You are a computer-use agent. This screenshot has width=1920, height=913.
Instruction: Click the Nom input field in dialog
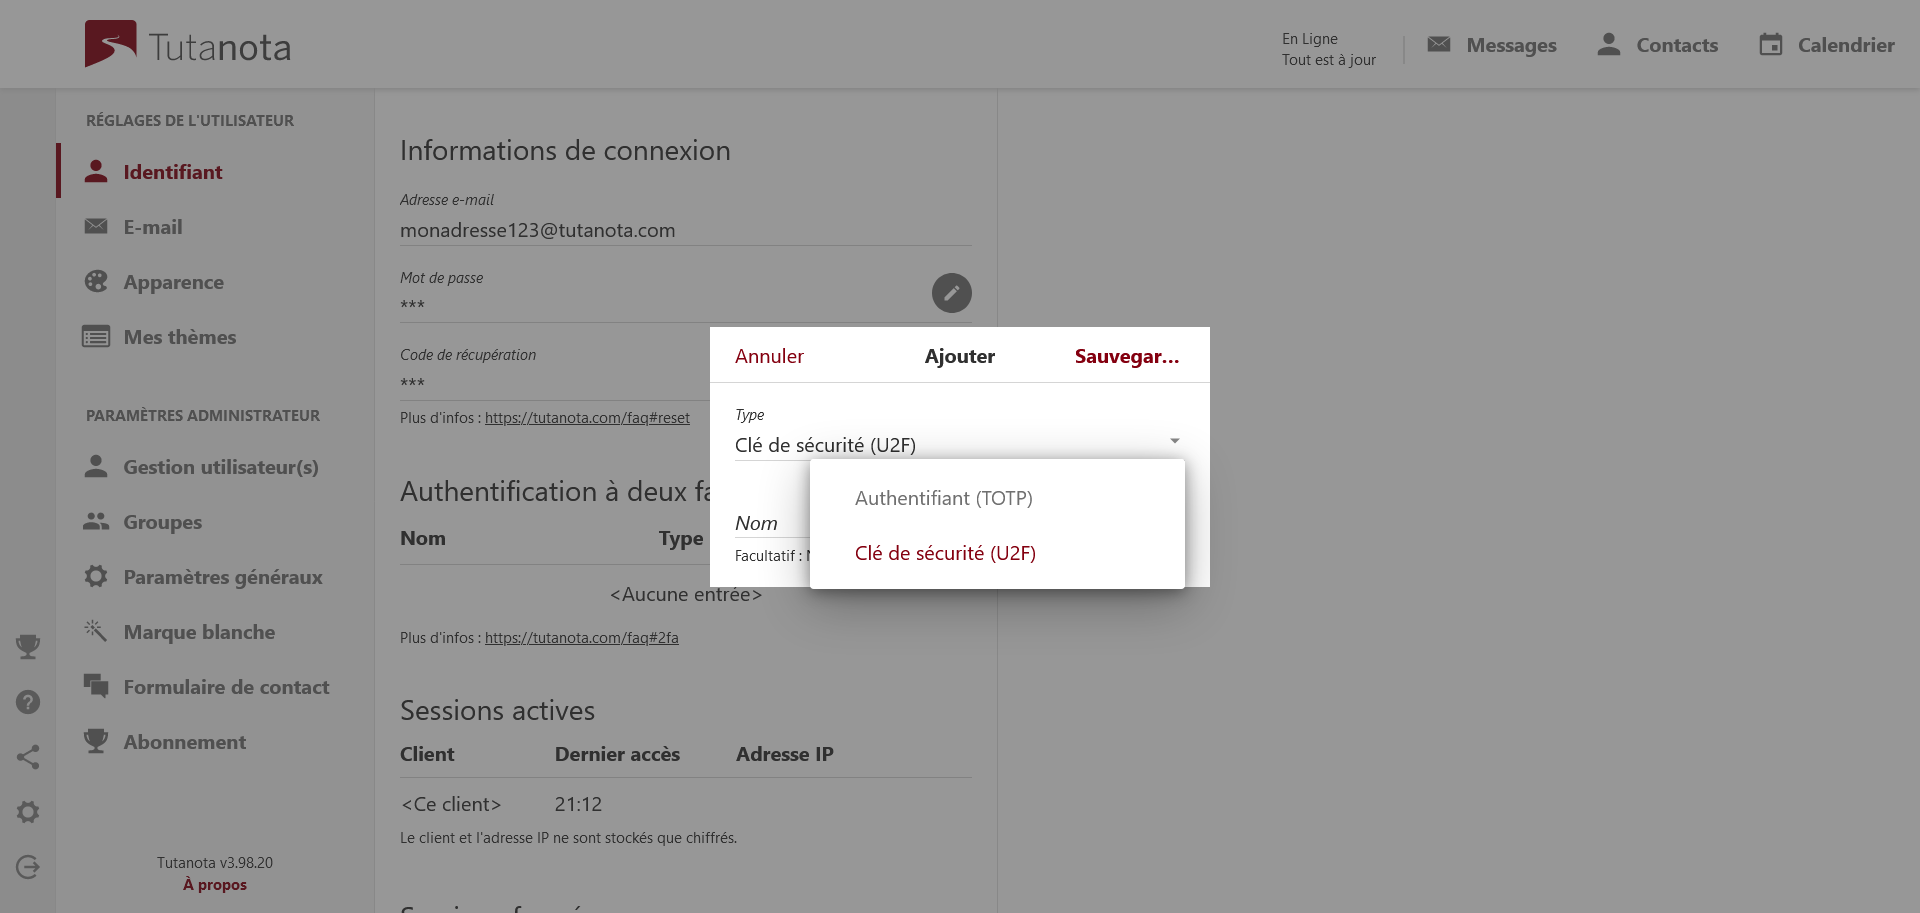[770, 524]
